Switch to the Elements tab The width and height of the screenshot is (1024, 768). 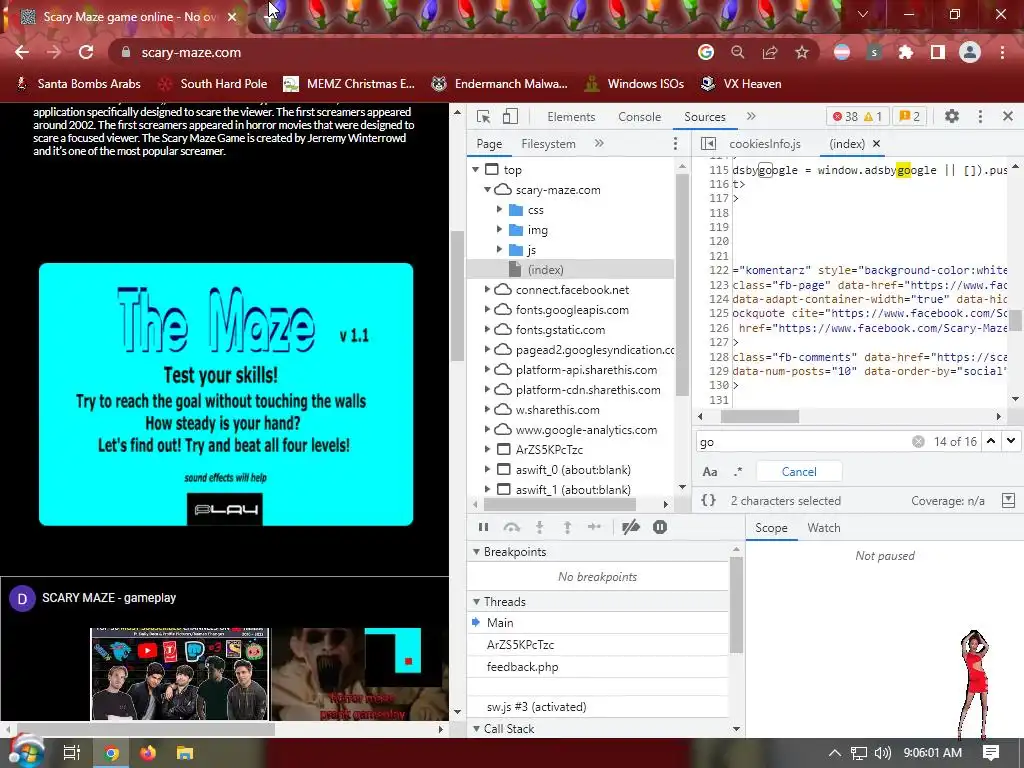point(571,117)
